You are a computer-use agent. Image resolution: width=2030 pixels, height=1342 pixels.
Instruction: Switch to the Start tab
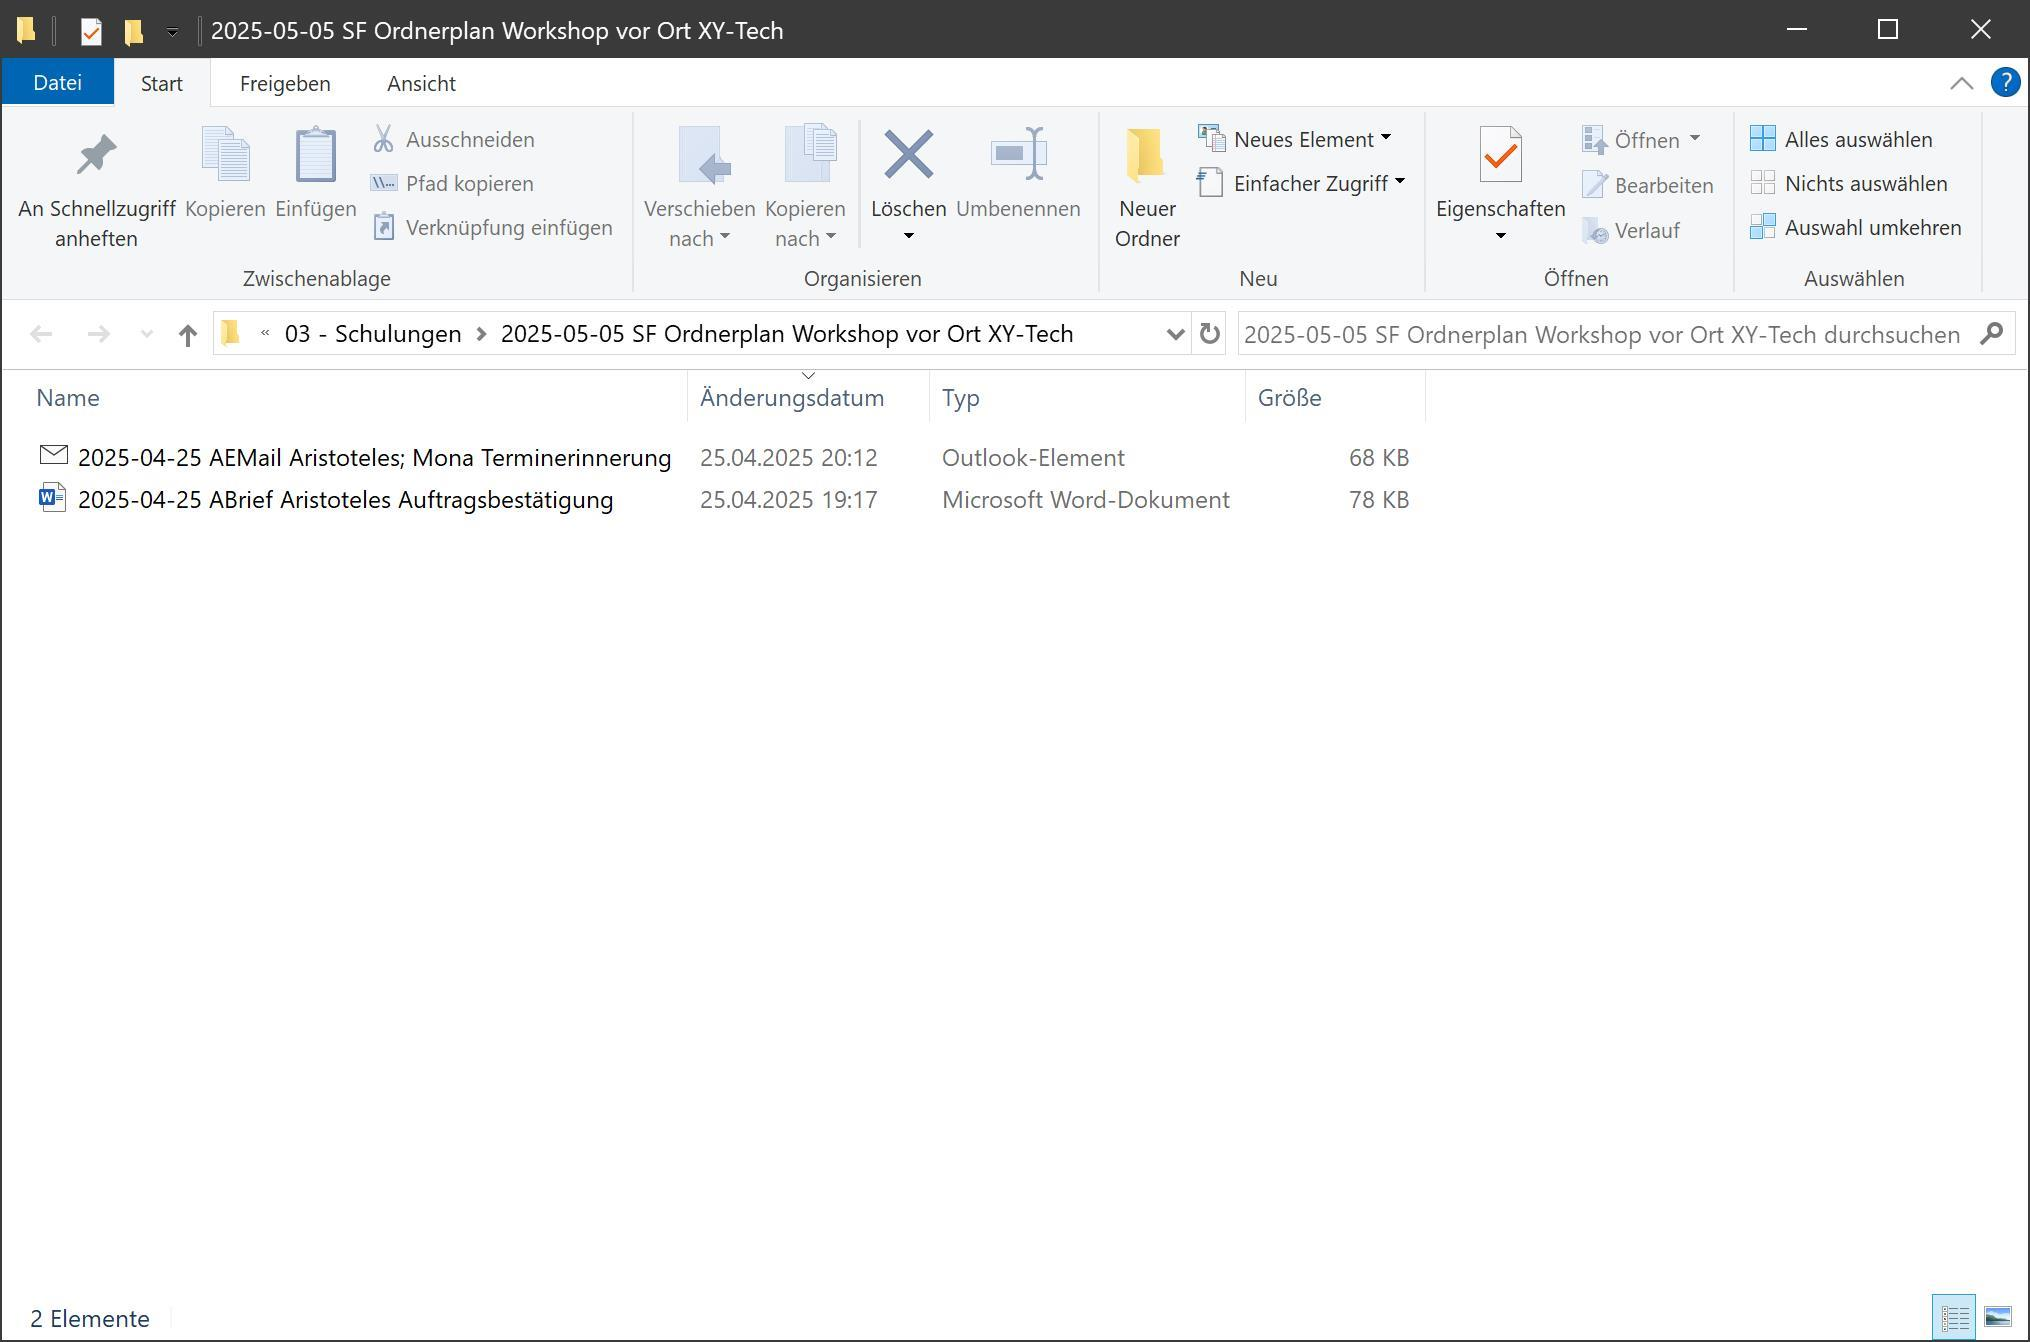[x=161, y=83]
